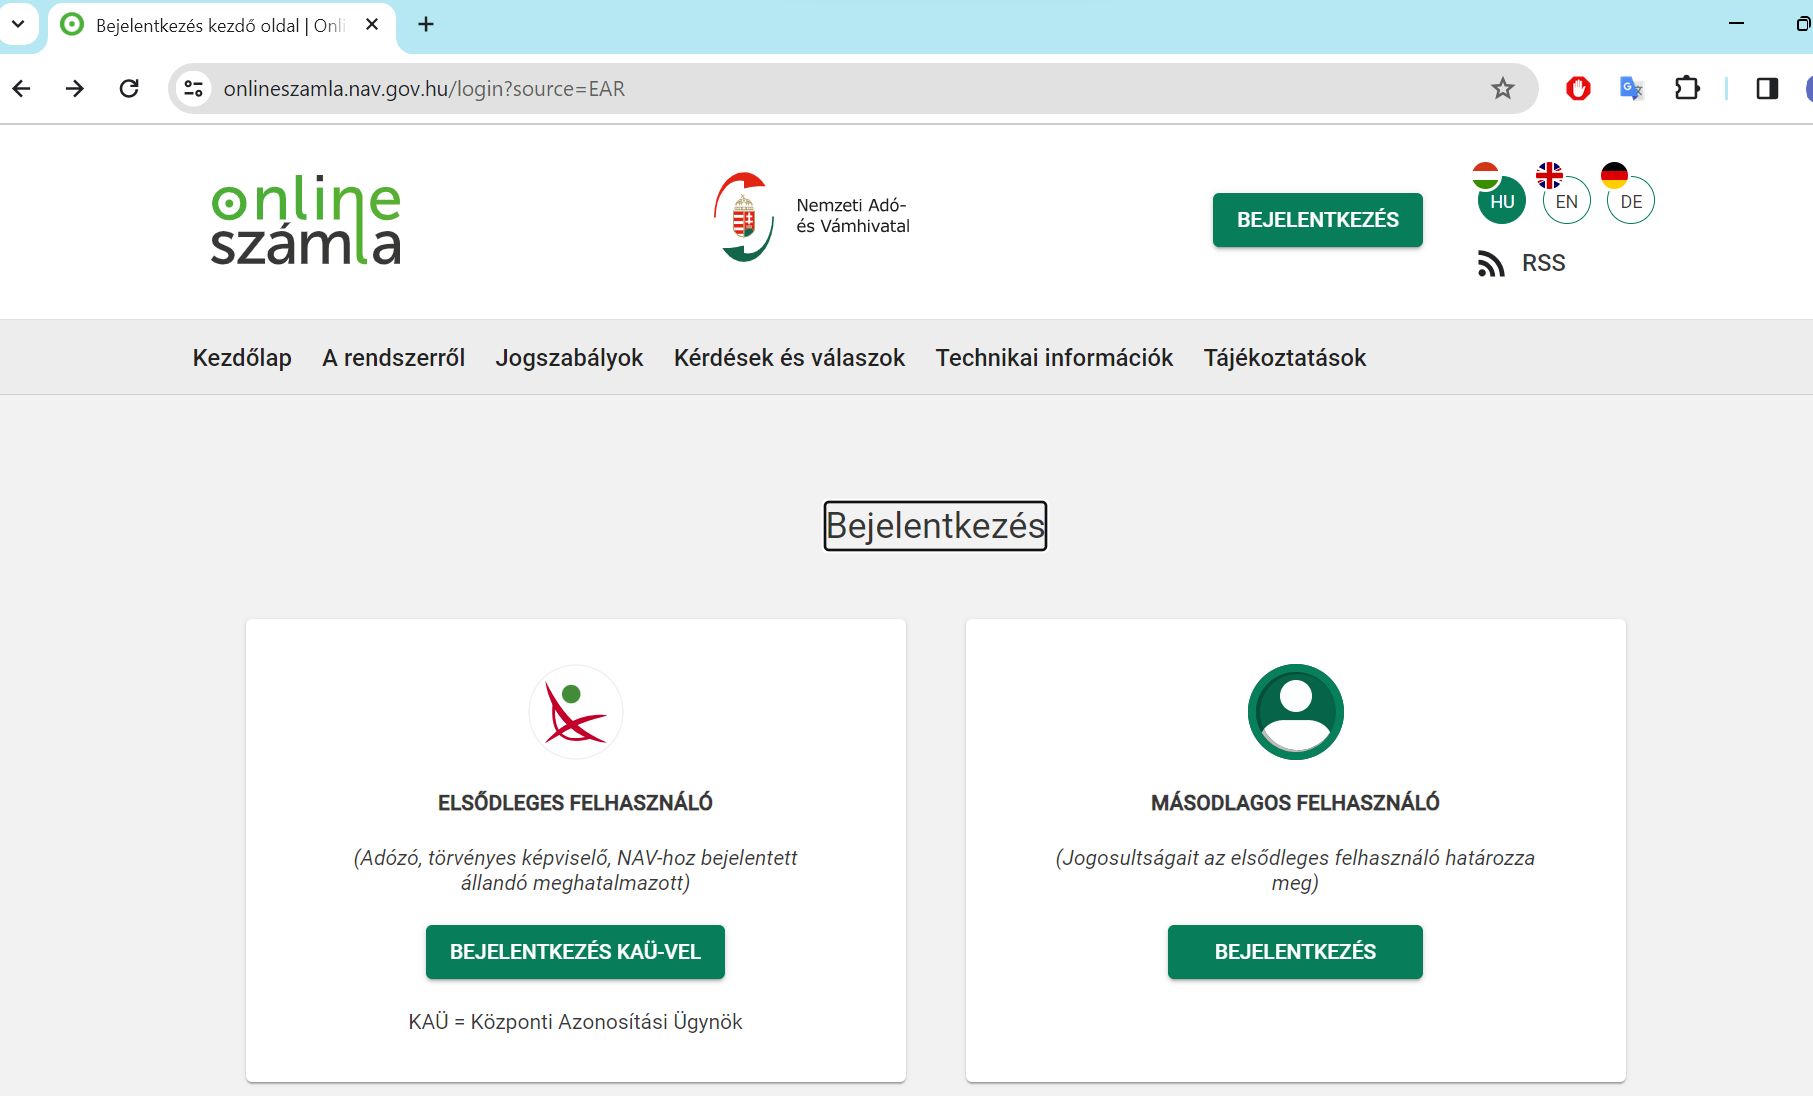This screenshot has height=1096, width=1813.
Task: Open a new browser tab
Action: point(426,24)
